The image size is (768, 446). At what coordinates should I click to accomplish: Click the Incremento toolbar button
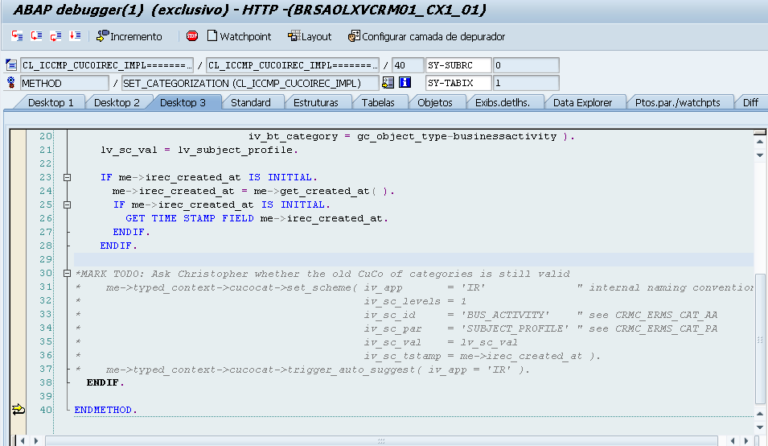point(129,36)
